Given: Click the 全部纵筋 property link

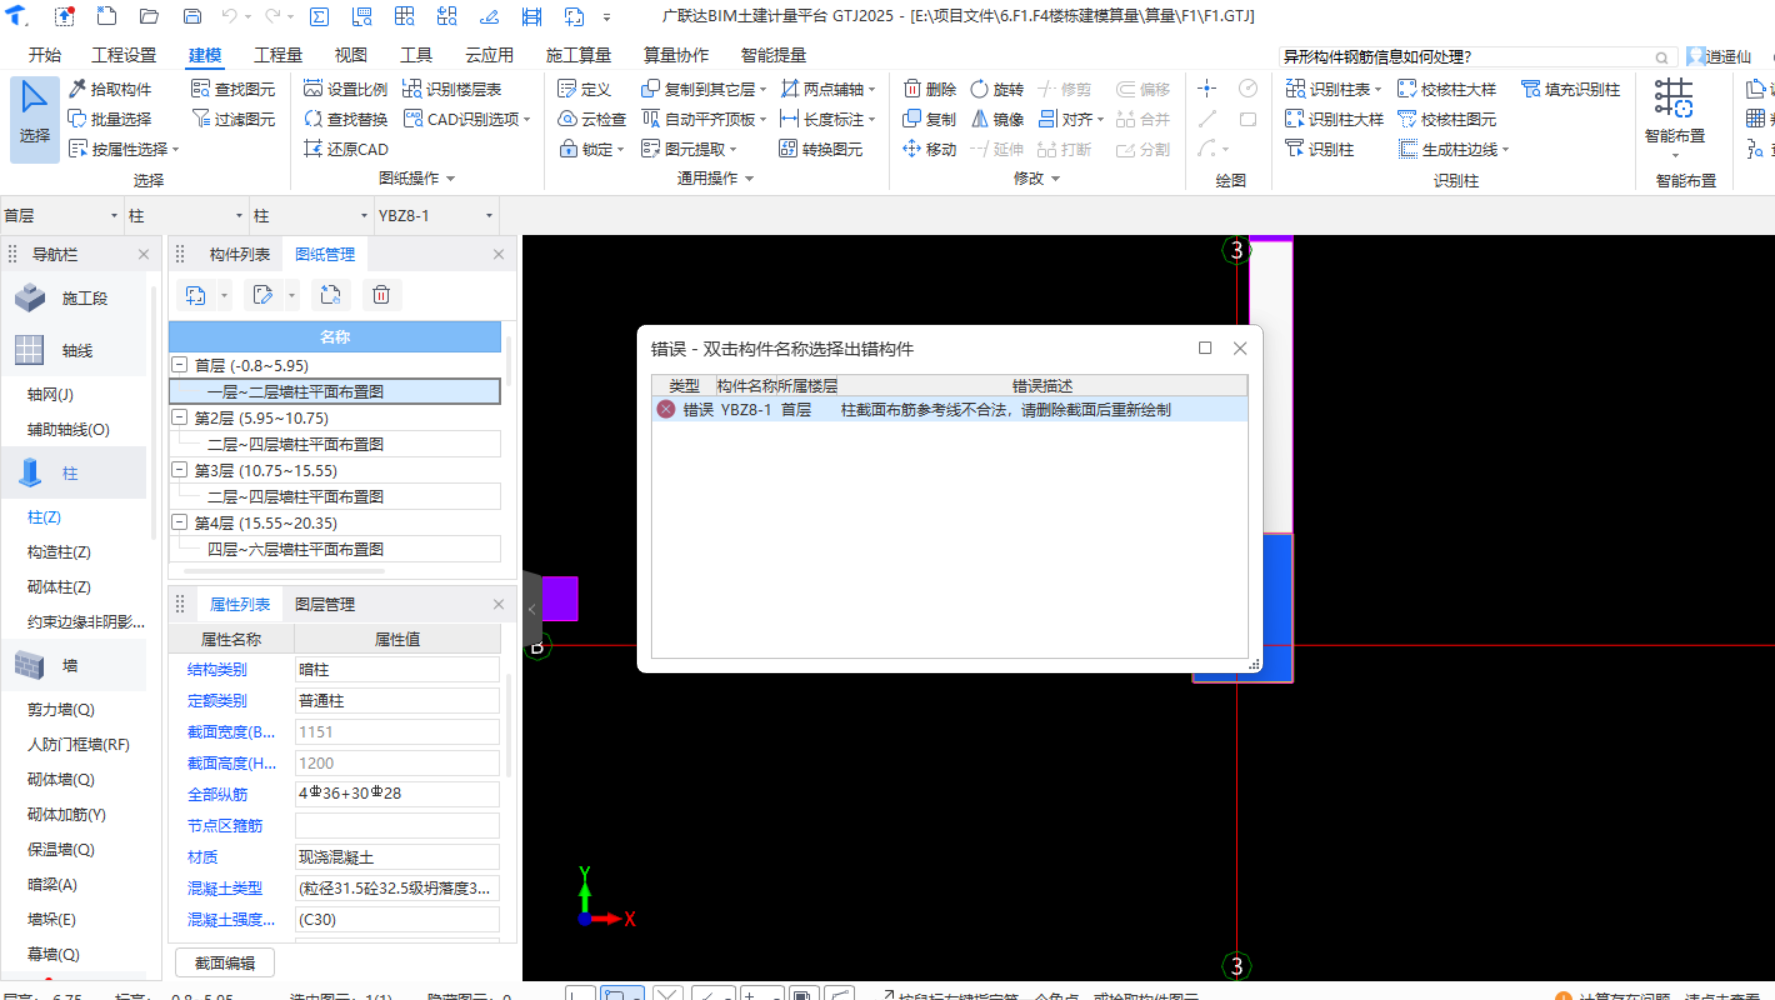Looking at the screenshot, I should pos(217,794).
